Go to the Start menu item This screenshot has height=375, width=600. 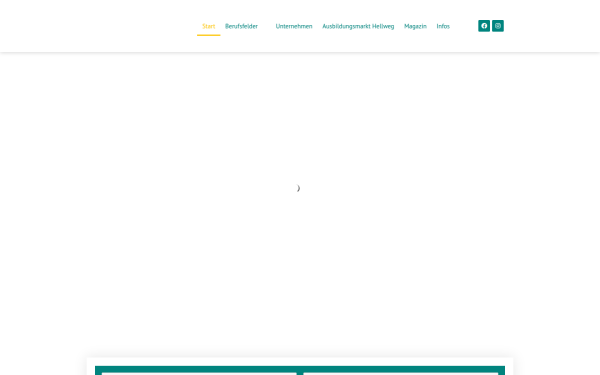[x=209, y=26]
